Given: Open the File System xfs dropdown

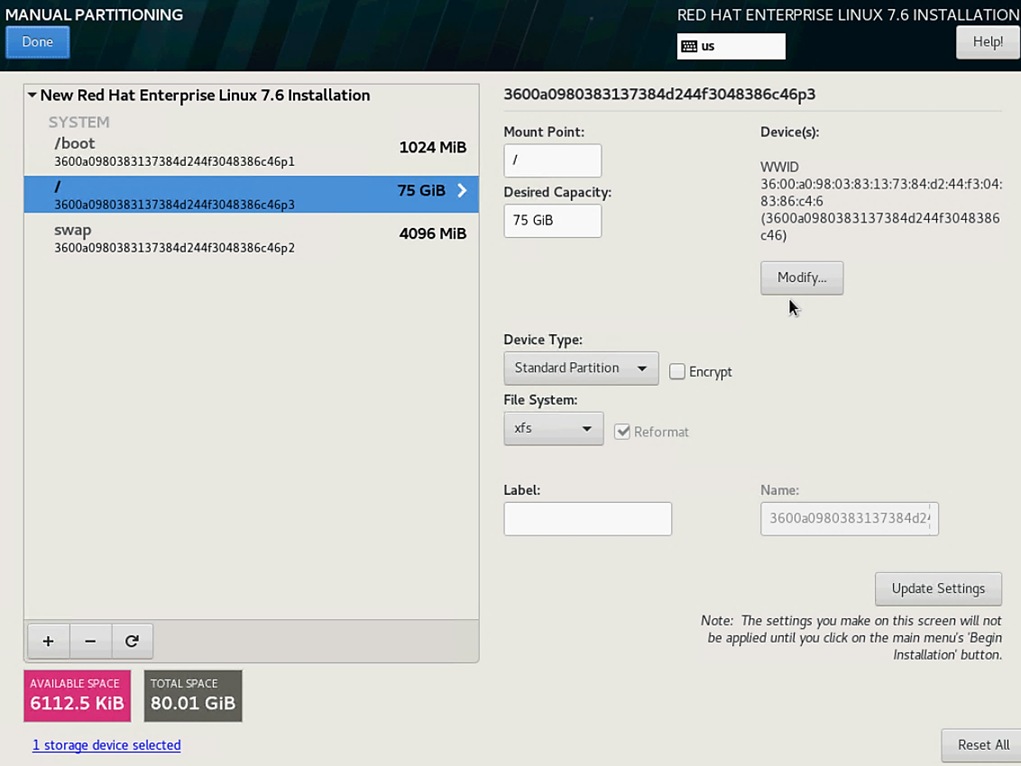Looking at the screenshot, I should point(553,429).
